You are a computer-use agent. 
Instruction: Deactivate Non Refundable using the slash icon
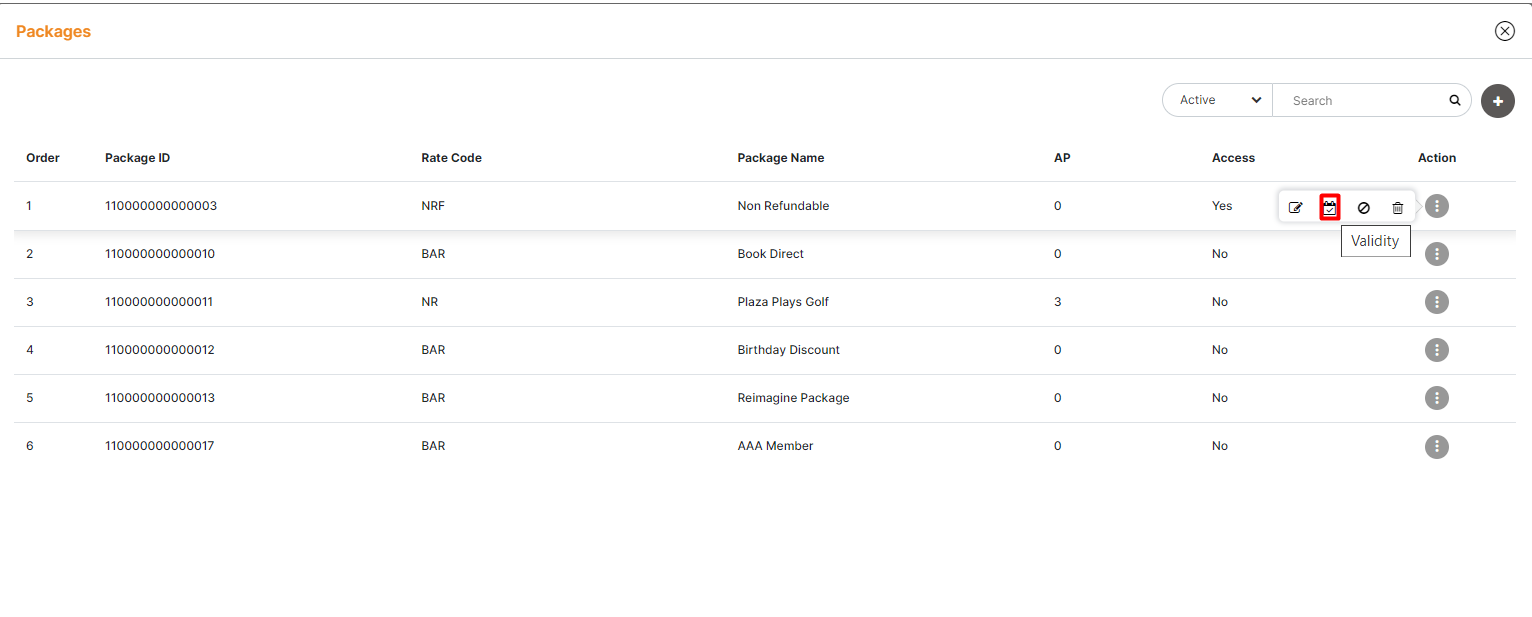[x=1363, y=207]
